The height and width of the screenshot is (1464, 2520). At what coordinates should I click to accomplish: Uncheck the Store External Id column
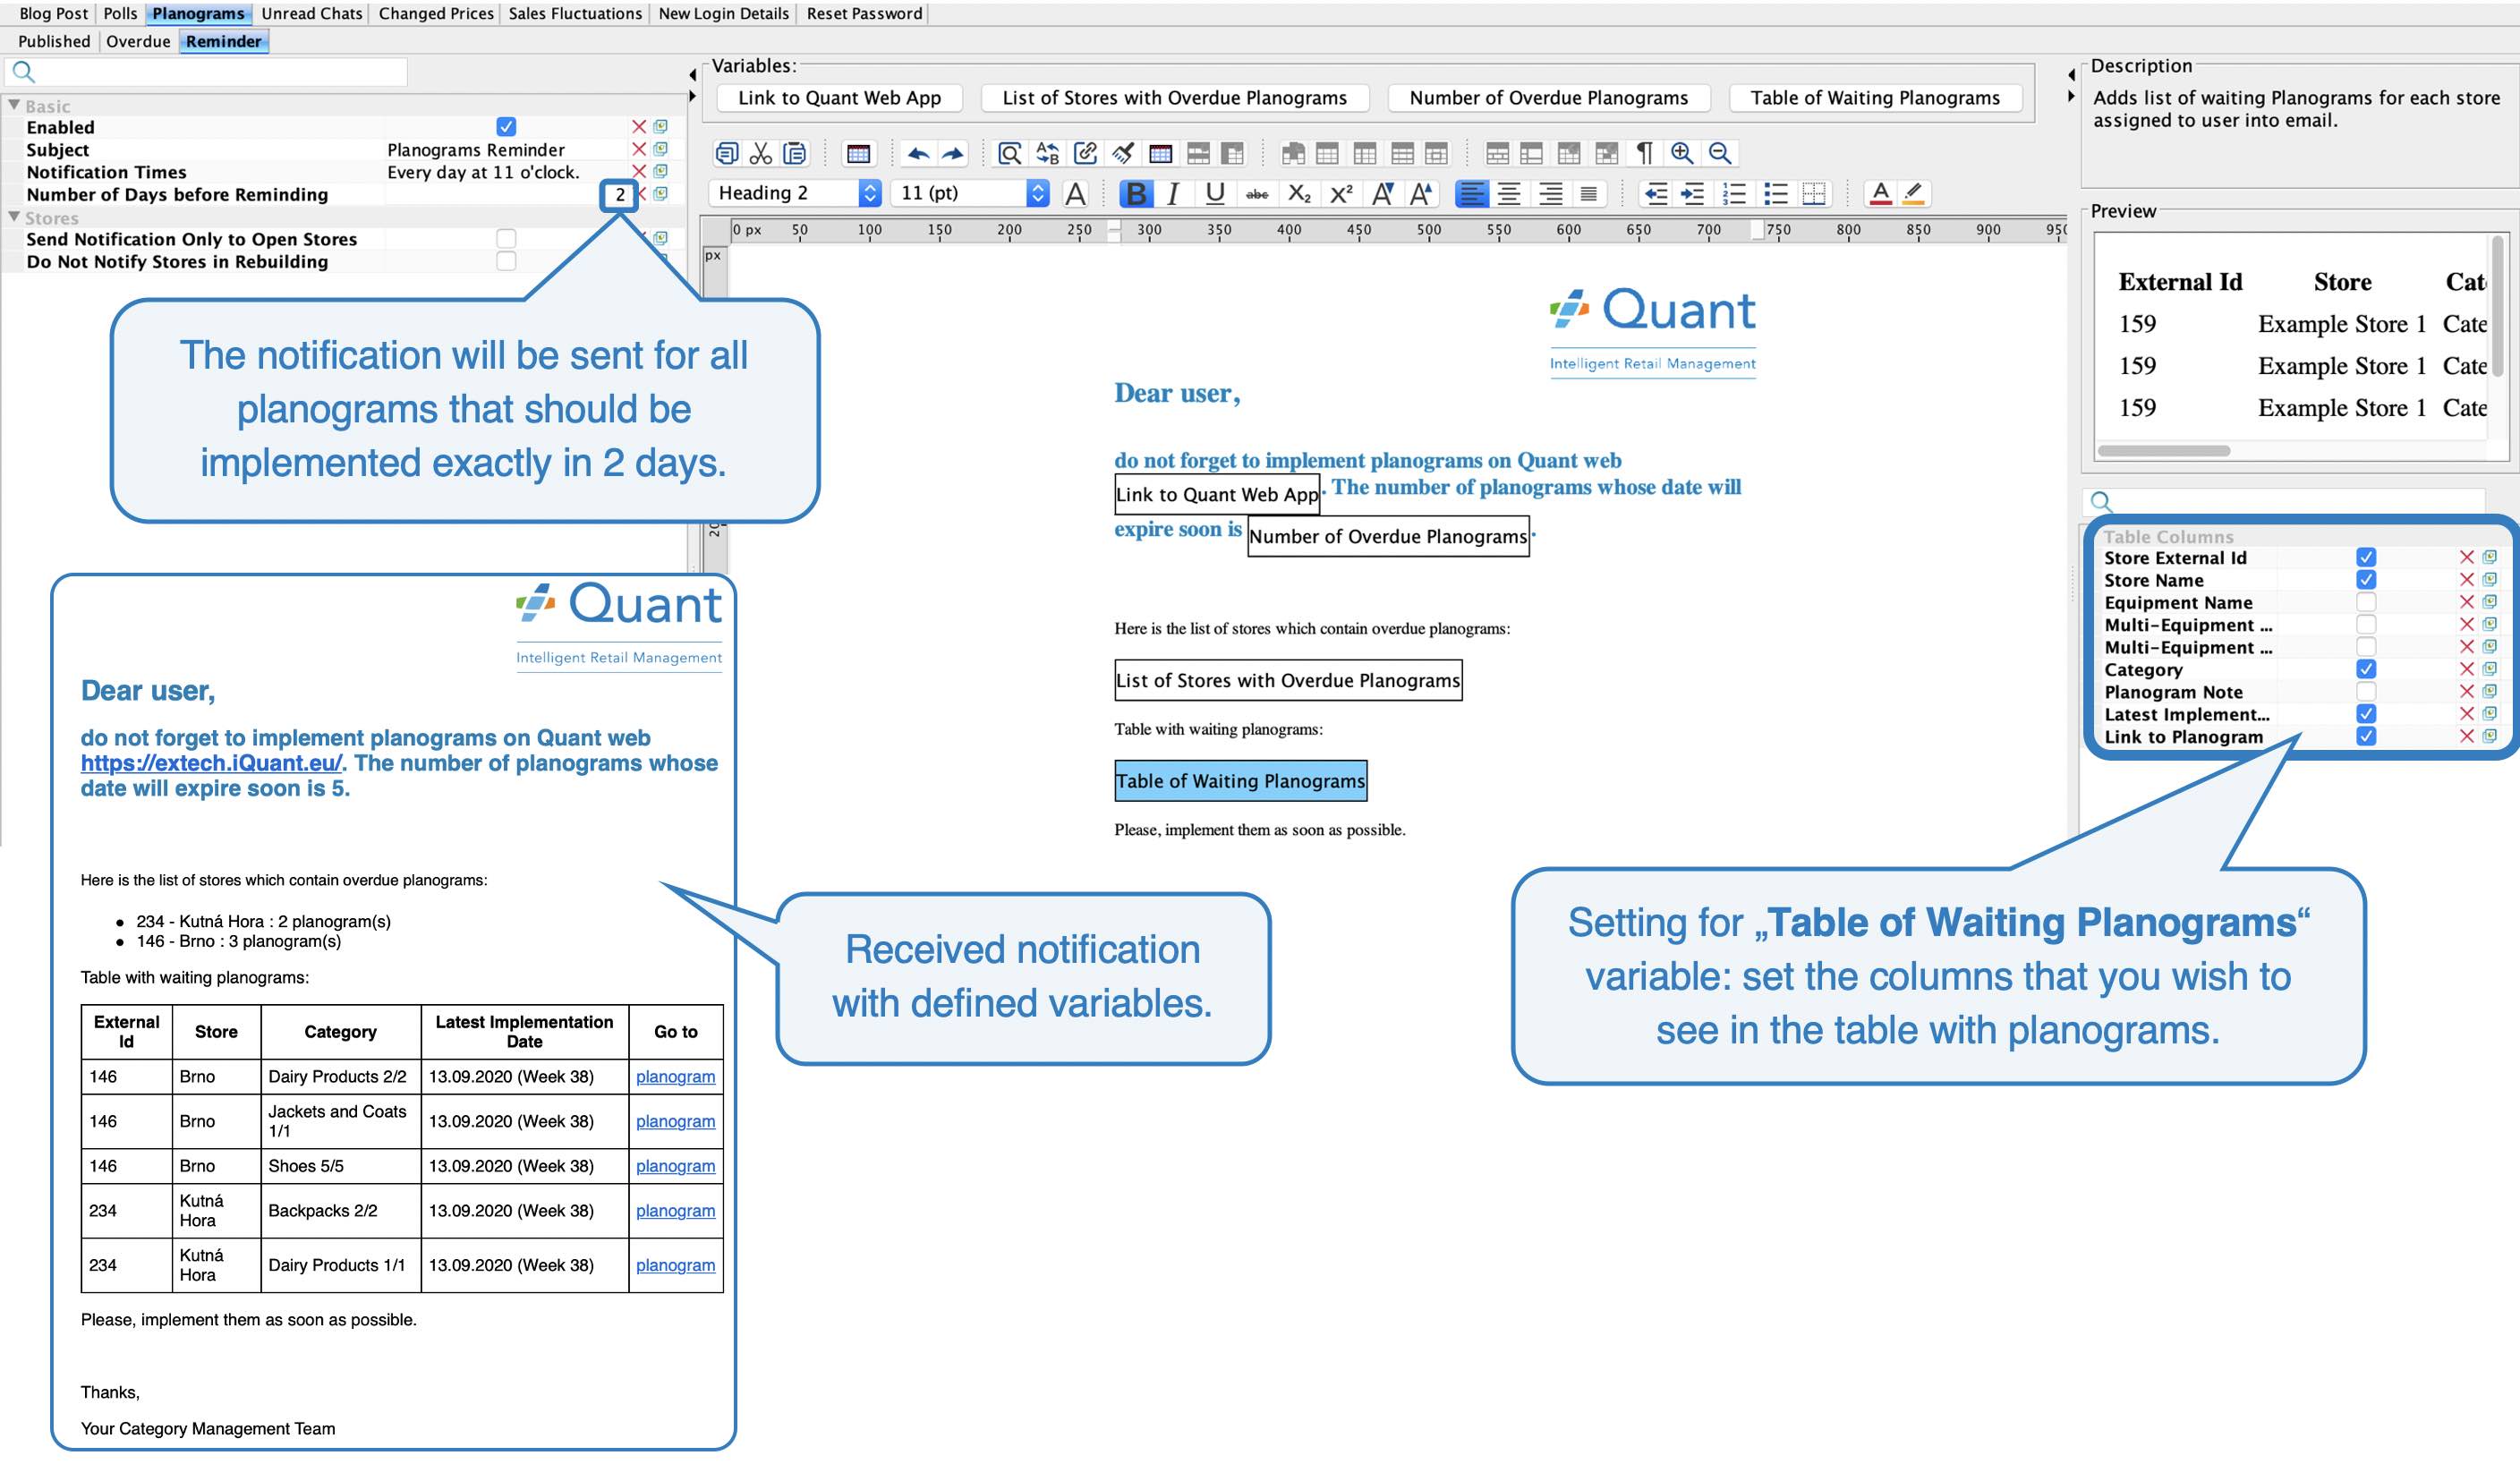tap(2366, 557)
